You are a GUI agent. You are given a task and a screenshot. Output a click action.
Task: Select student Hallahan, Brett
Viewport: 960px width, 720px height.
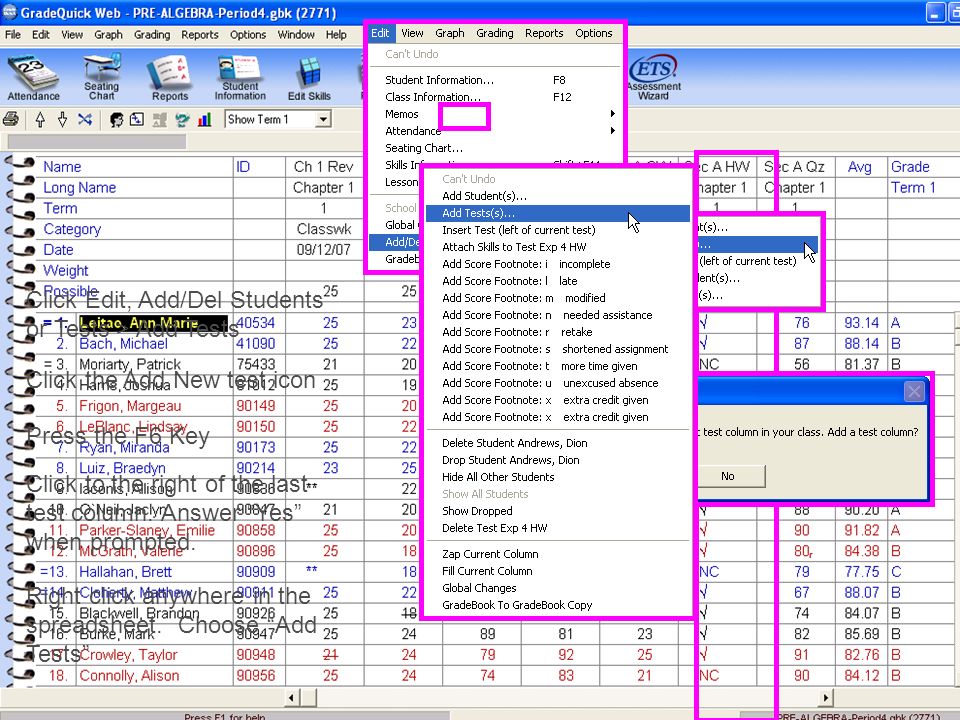(x=126, y=572)
